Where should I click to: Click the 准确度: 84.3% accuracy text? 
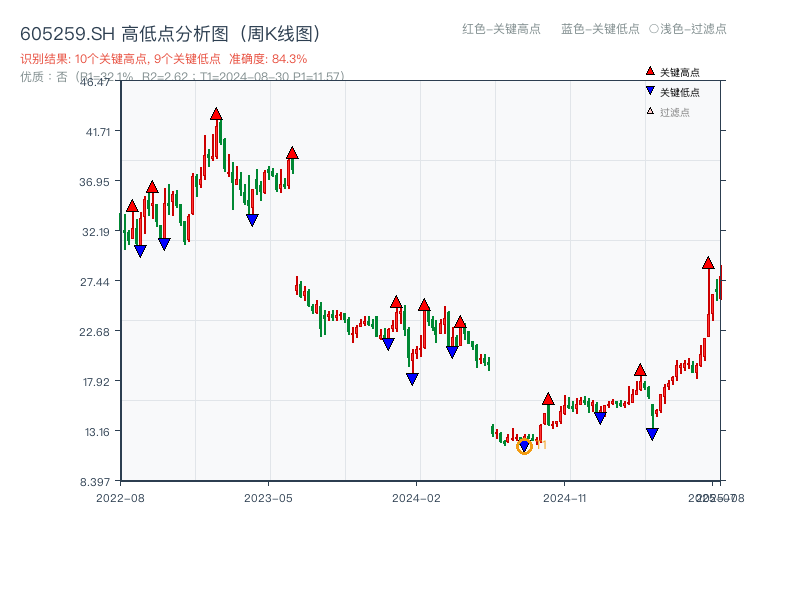coord(268,59)
